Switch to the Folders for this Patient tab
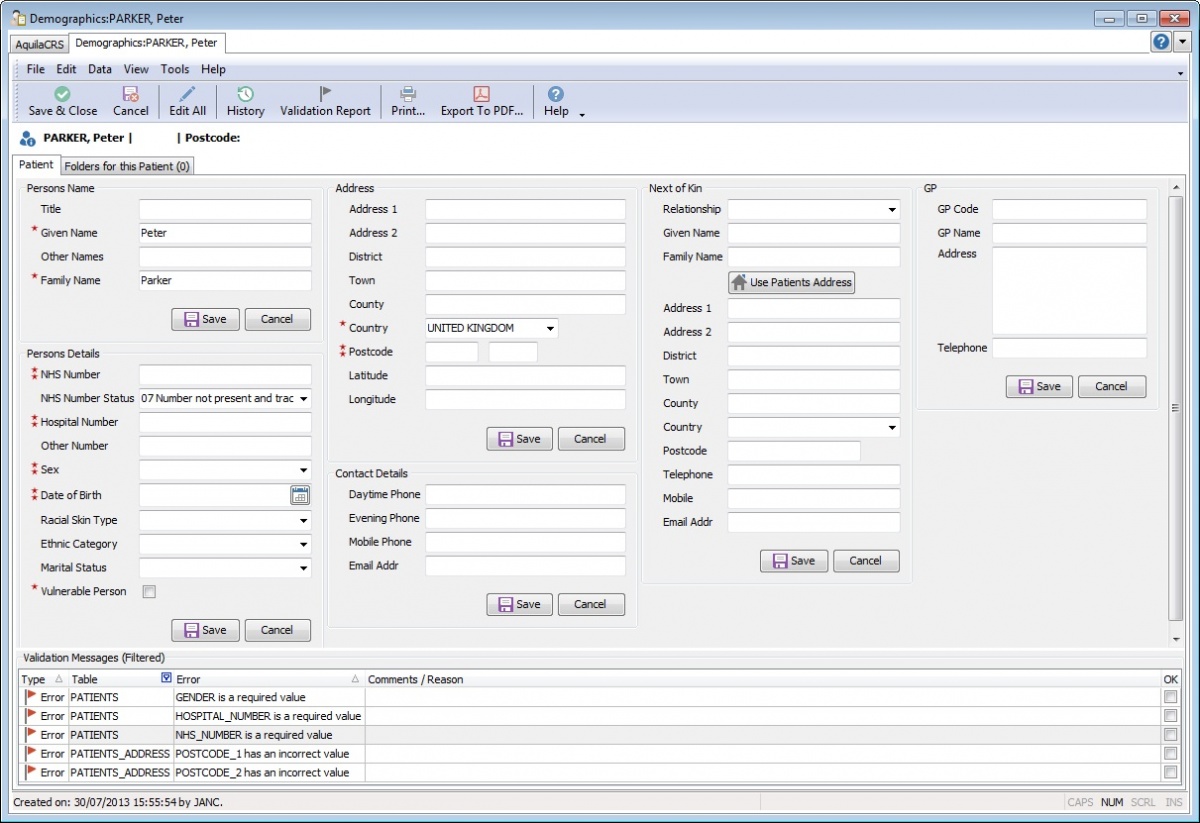1200x823 pixels. (x=126, y=165)
